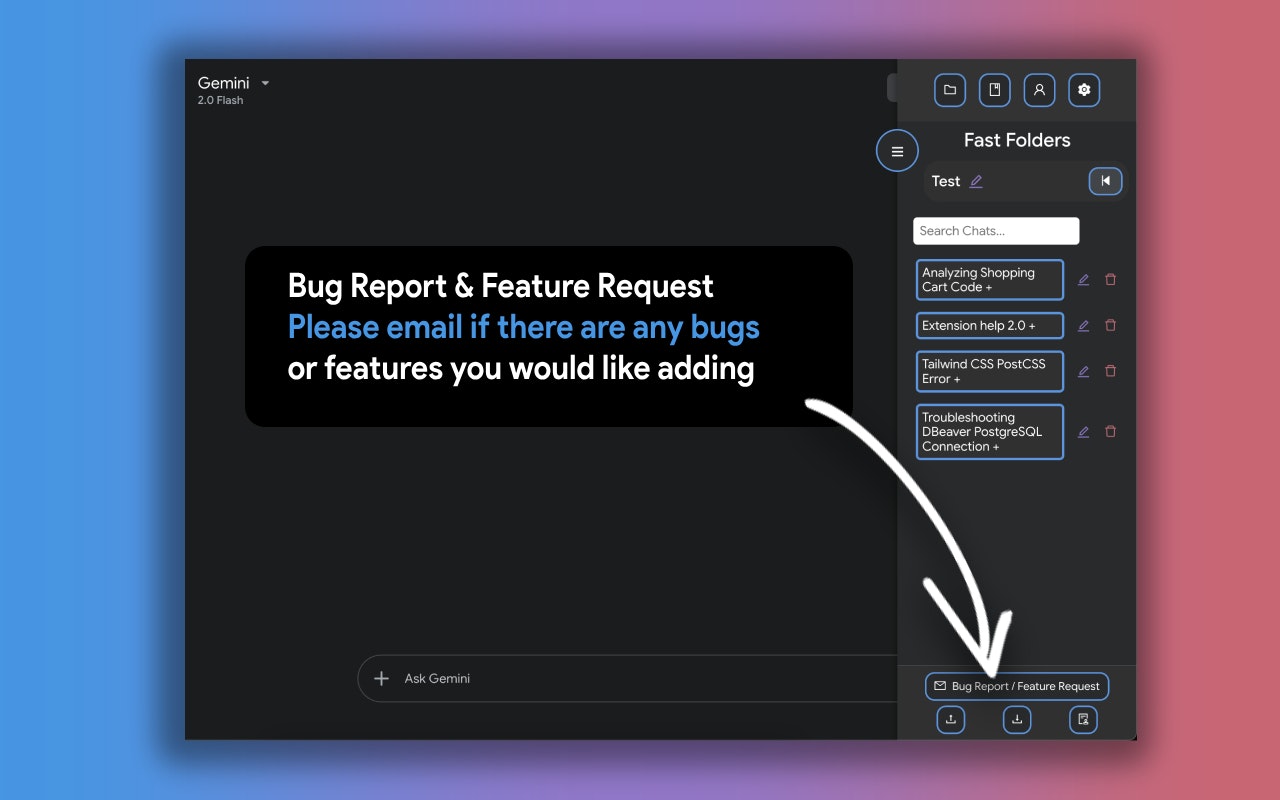The height and width of the screenshot is (800, 1280).
Task: Delete the Troubleshooting DBeaver PostgreSQL chat
Action: point(1110,432)
